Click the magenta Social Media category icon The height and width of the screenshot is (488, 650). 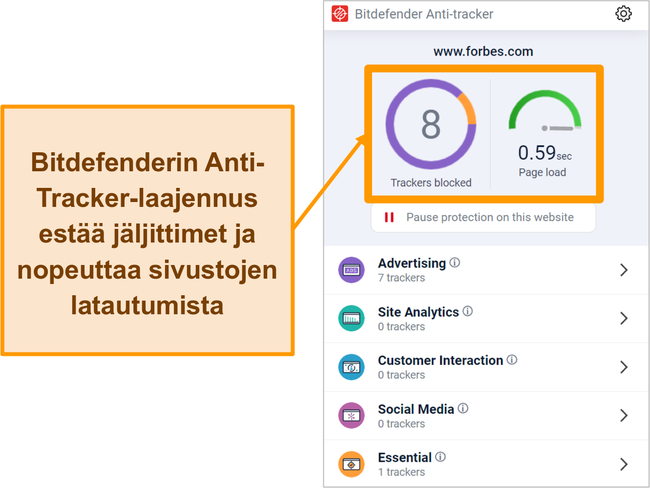pos(351,415)
